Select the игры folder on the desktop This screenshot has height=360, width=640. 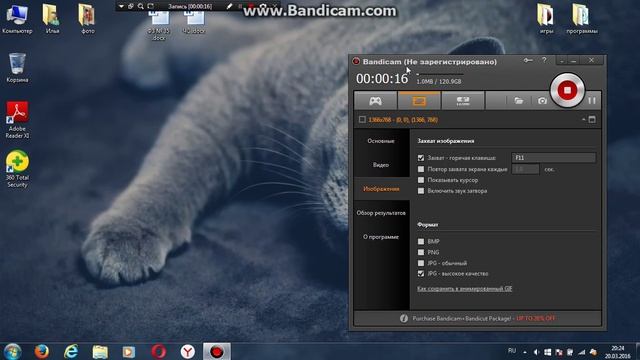pyautogui.click(x=547, y=19)
